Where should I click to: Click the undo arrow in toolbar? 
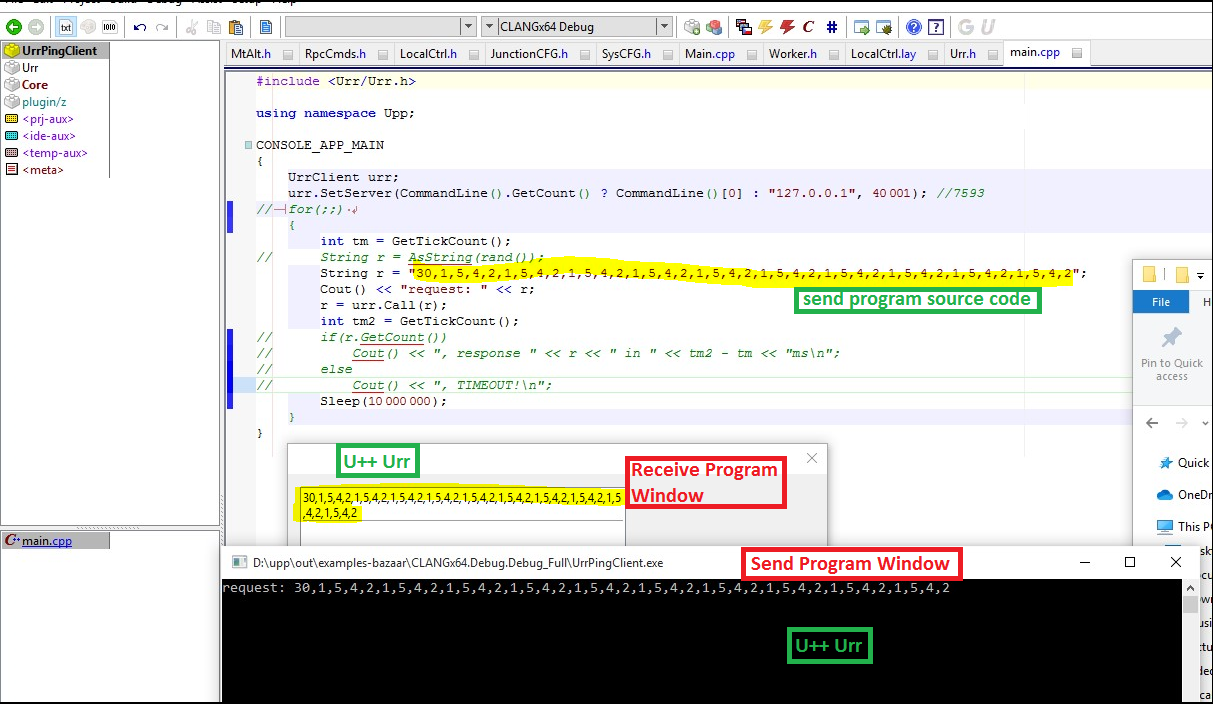coord(140,27)
